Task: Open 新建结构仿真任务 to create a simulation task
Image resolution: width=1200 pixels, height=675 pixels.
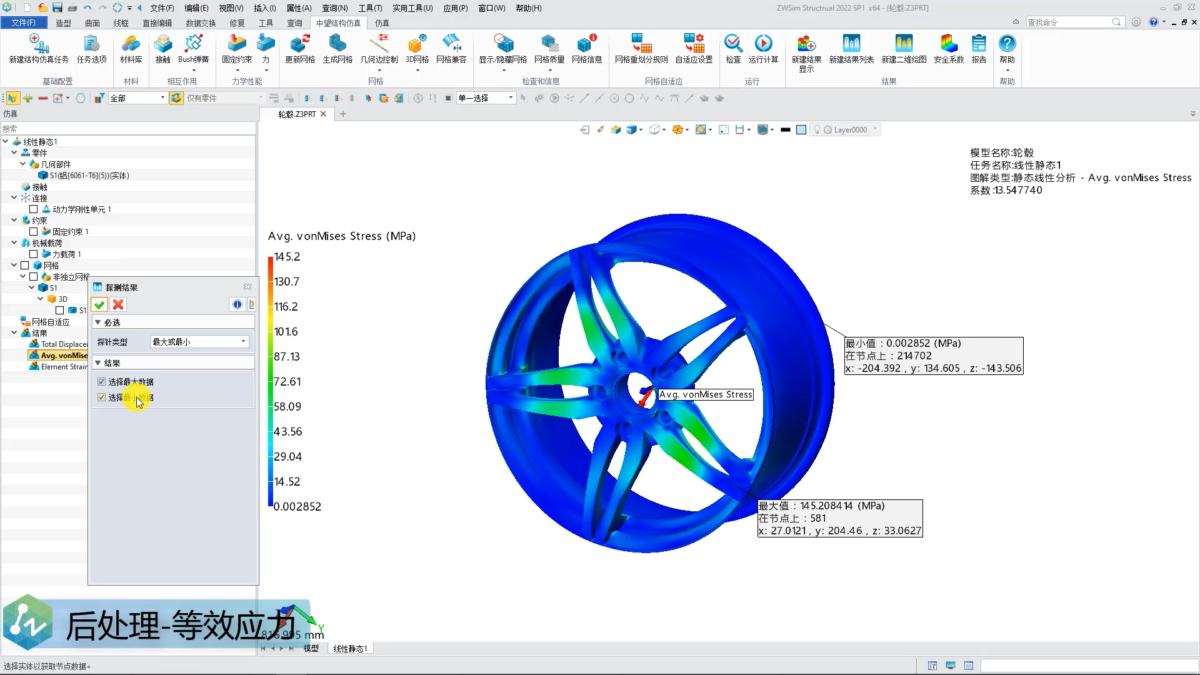Action: pos(37,48)
